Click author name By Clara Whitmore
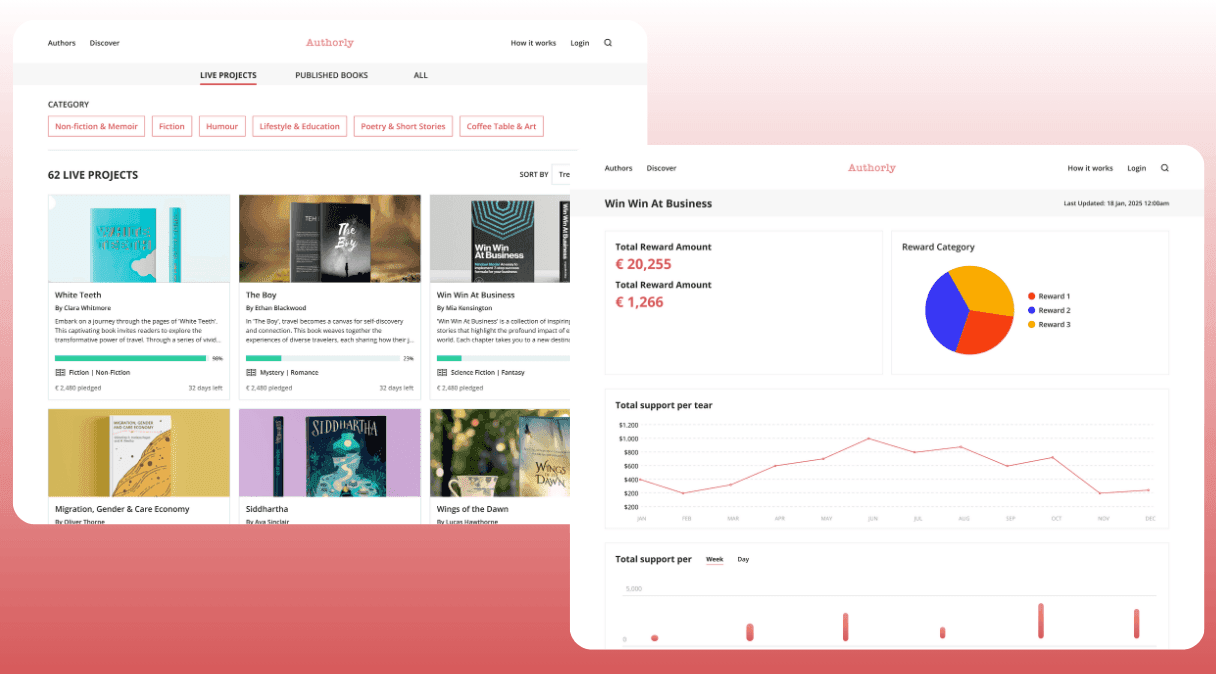Image resolution: width=1216 pixels, height=674 pixels. (x=83, y=308)
